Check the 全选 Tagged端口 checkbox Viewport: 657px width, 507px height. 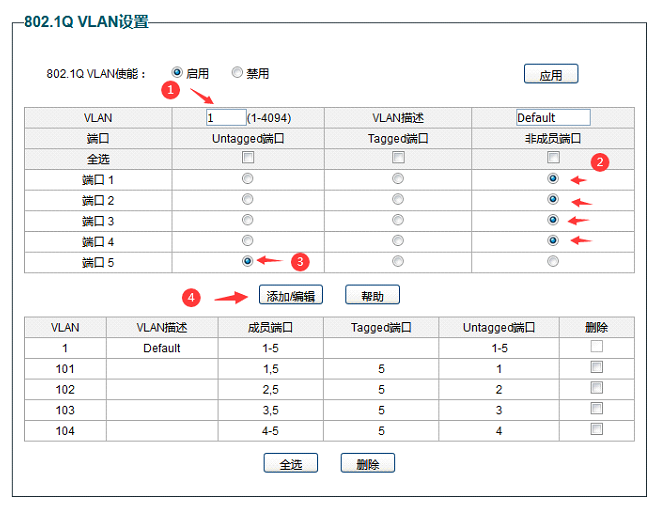click(398, 158)
